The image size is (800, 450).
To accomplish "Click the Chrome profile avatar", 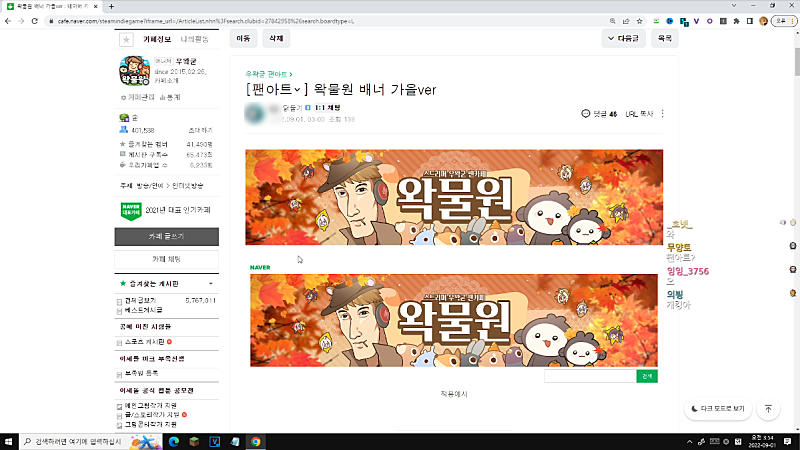I will 763,21.
